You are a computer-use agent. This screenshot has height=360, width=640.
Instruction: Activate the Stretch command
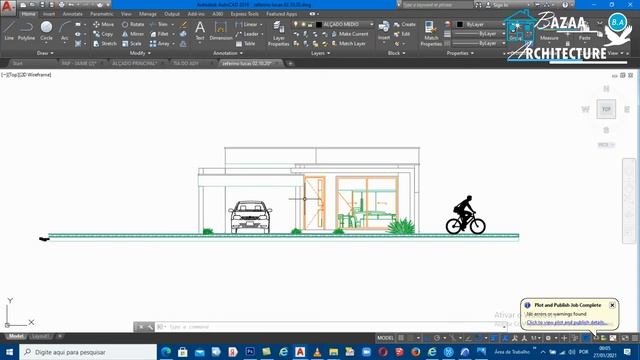pos(105,43)
